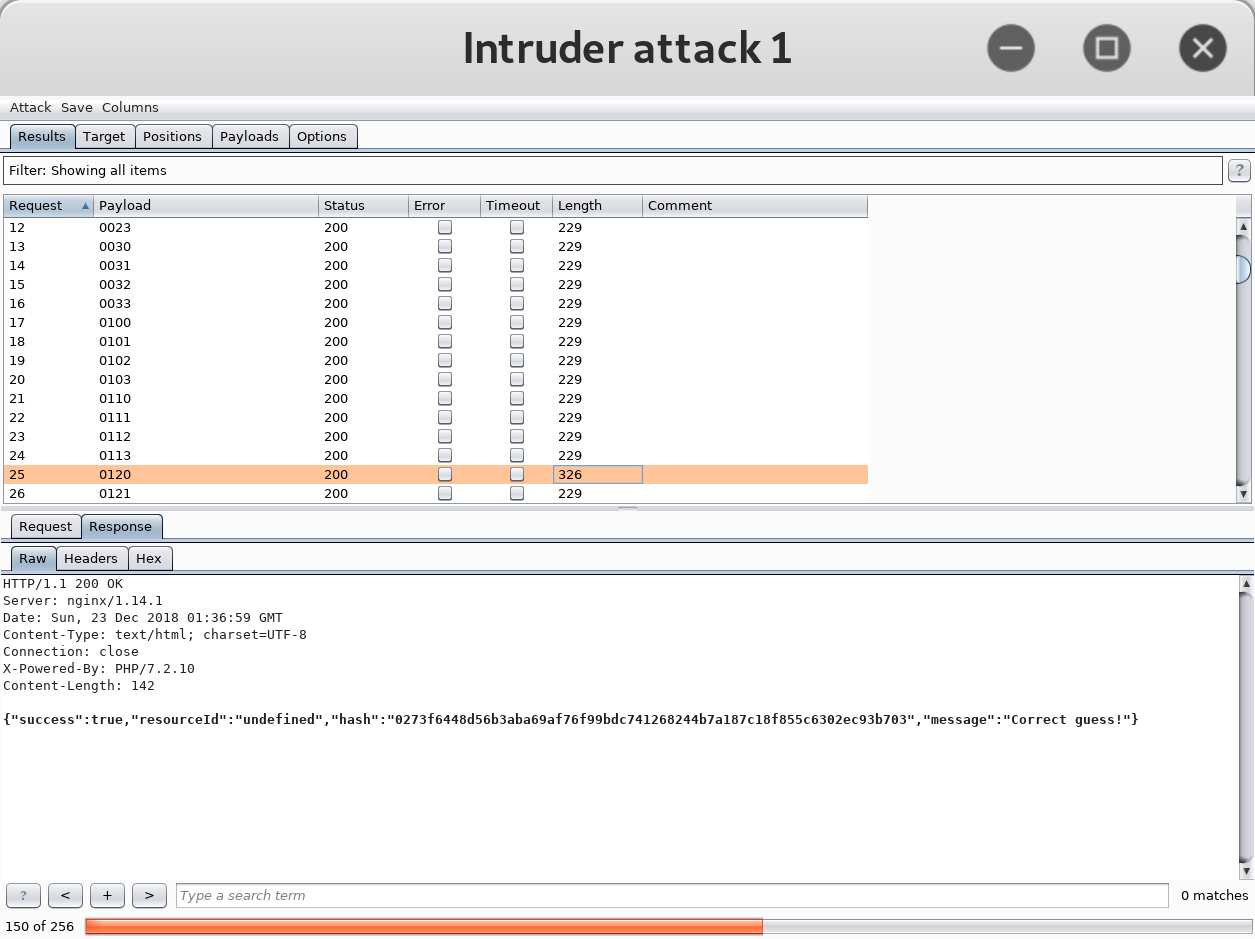Image resolution: width=1255 pixels, height=939 pixels.
Task: Go to next search match arrow
Action: [x=149, y=895]
